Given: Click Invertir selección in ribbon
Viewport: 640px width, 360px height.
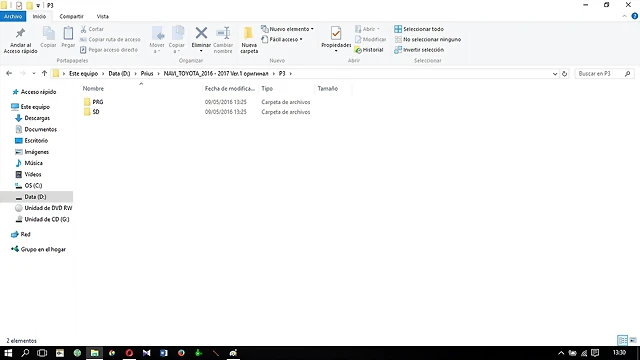Looking at the screenshot, I should (419, 50).
